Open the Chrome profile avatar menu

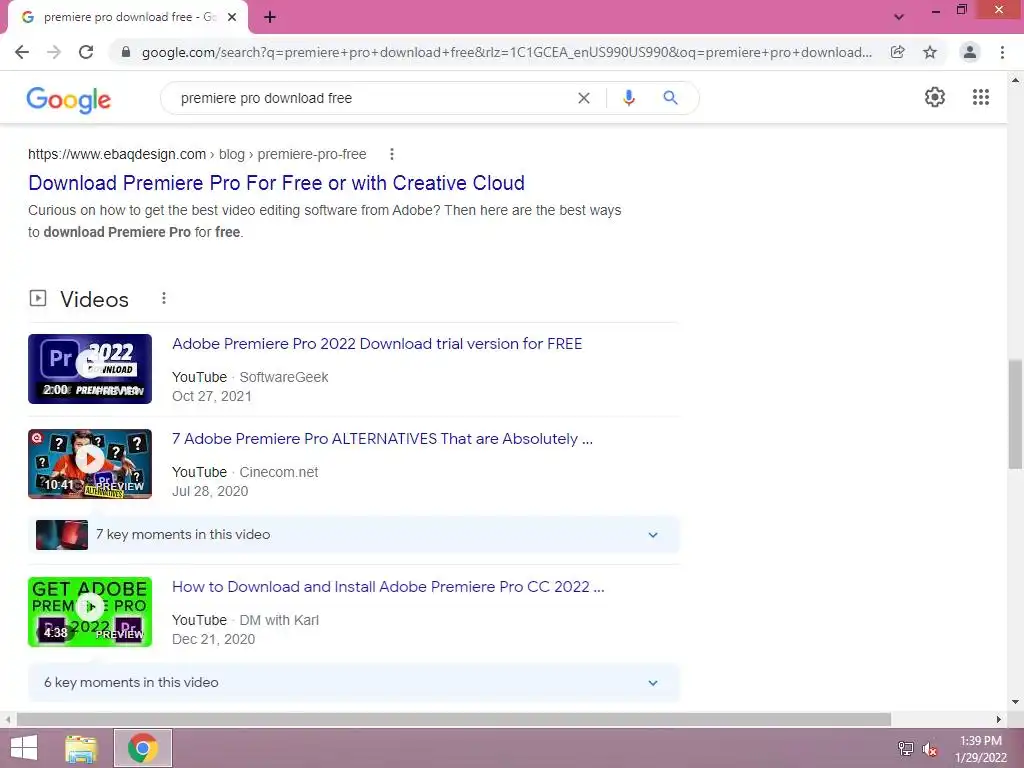point(970,52)
